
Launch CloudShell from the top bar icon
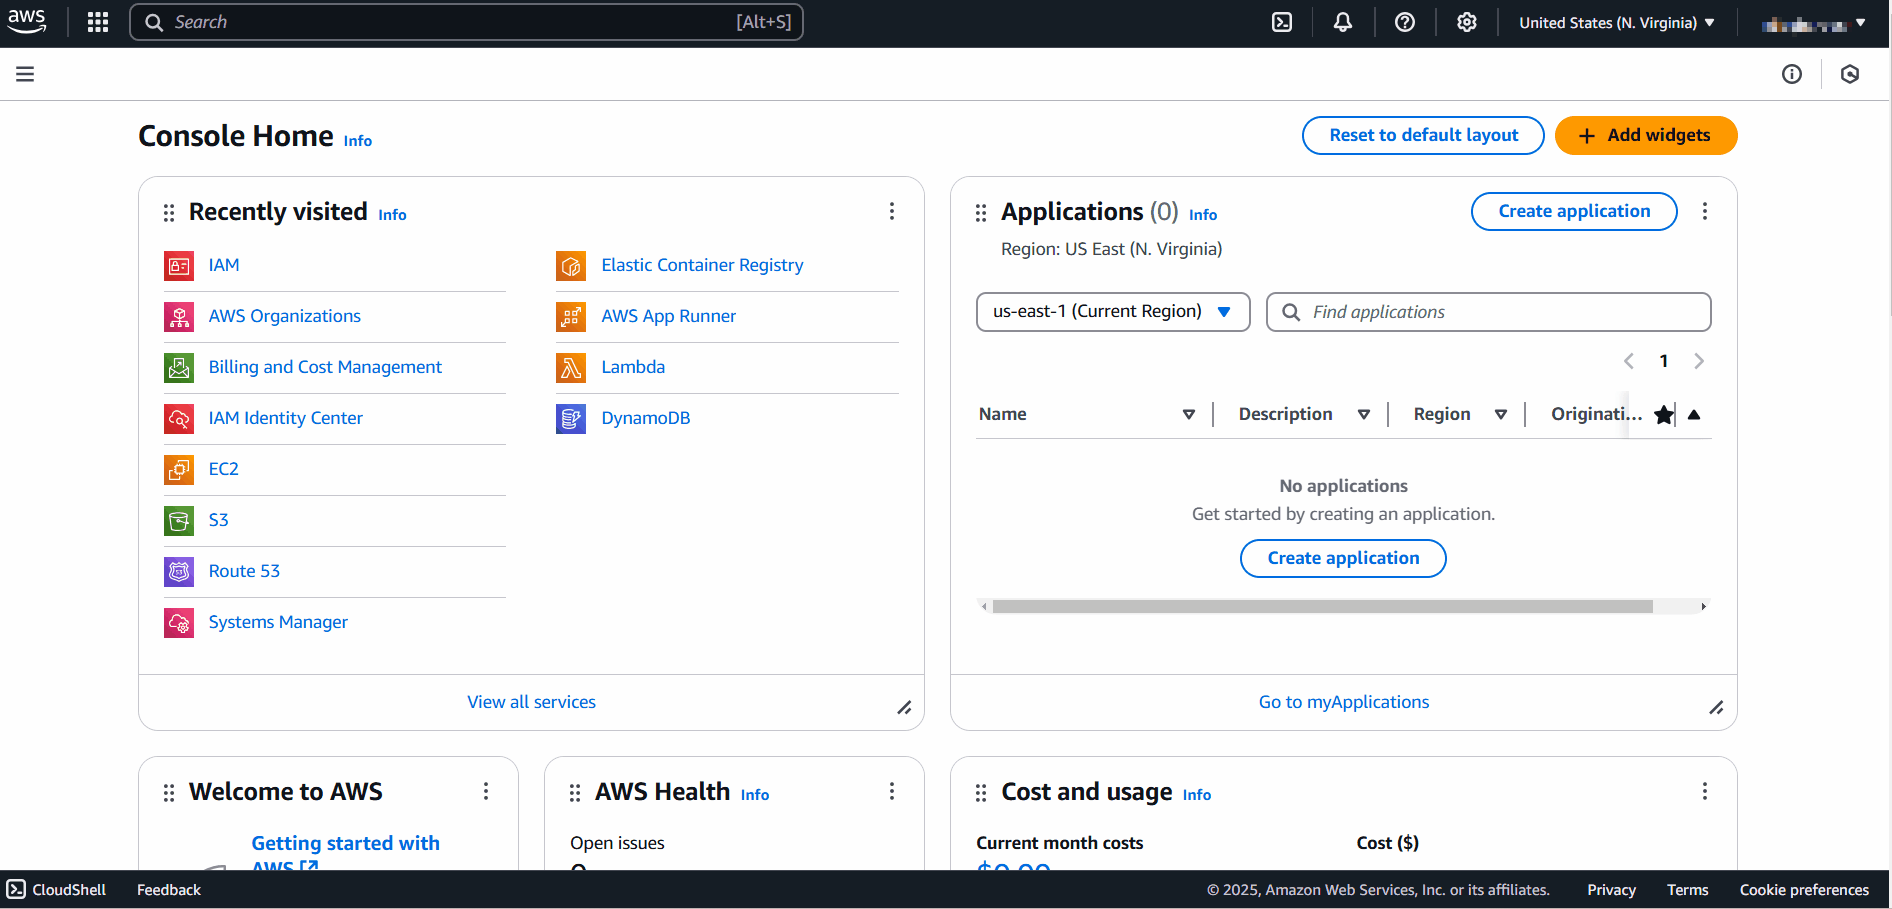[x=1282, y=22]
